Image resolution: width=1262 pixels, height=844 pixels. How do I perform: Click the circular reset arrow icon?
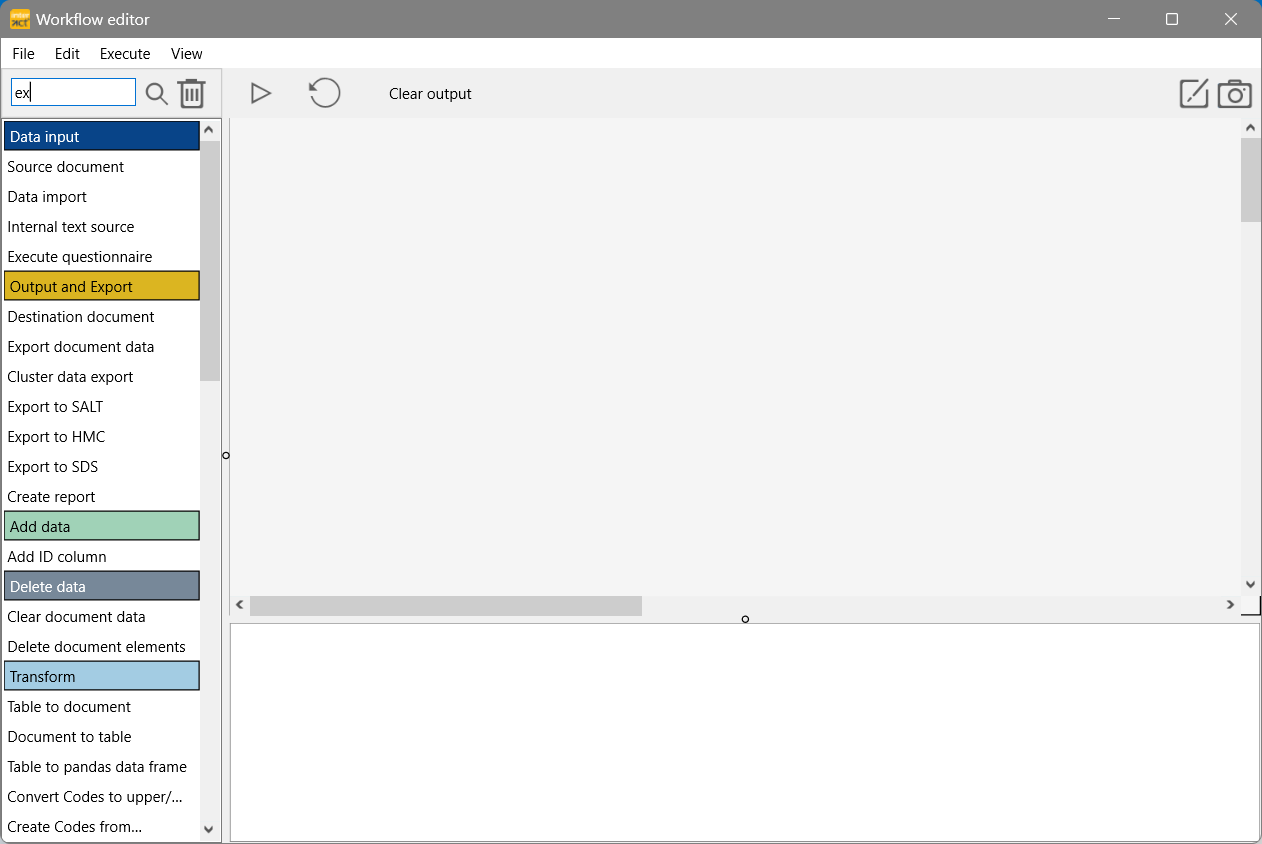324,93
